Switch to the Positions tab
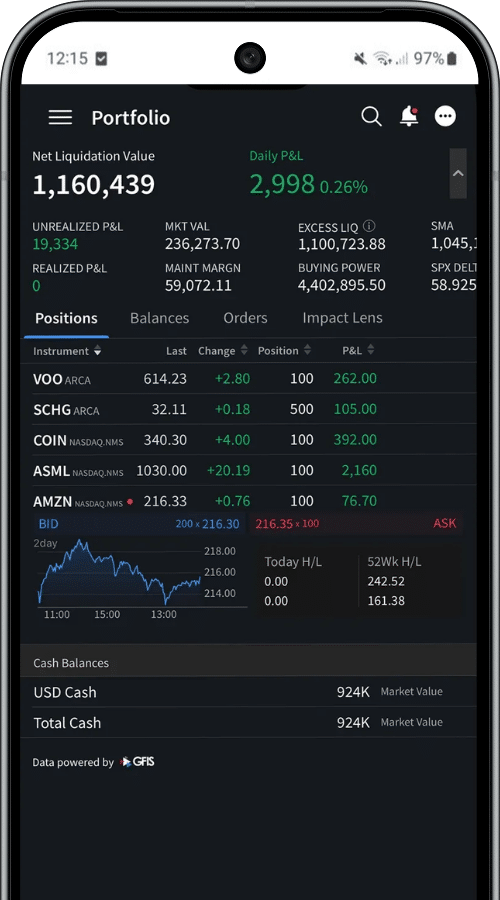This screenshot has height=900, width=500. point(66,318)
